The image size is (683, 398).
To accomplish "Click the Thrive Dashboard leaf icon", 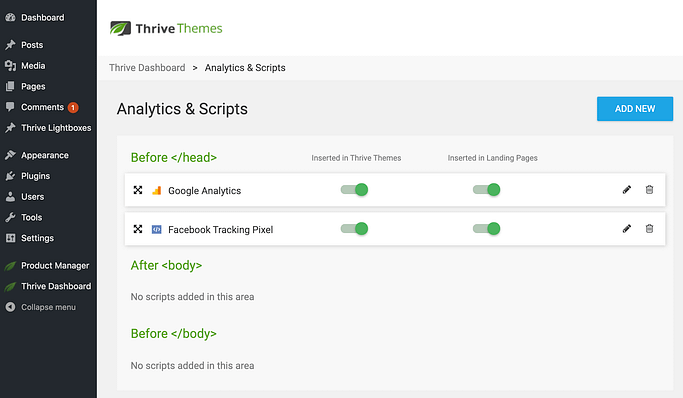I will [10, 286].
